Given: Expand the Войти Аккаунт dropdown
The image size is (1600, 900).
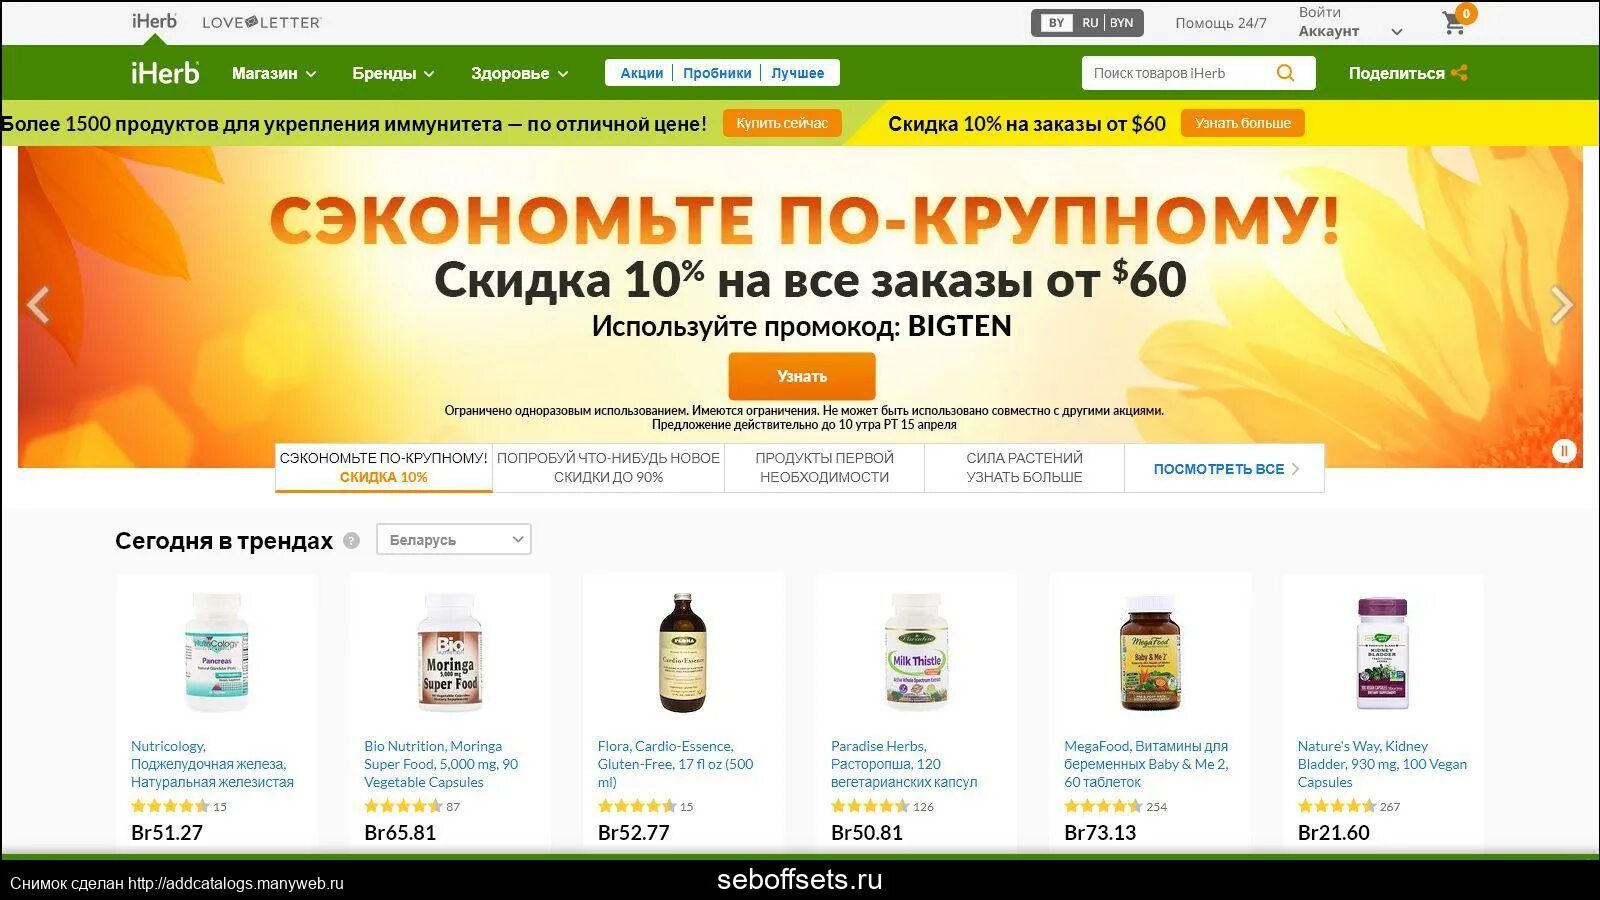Looking at the screenshot, I should click(1350, 22).
